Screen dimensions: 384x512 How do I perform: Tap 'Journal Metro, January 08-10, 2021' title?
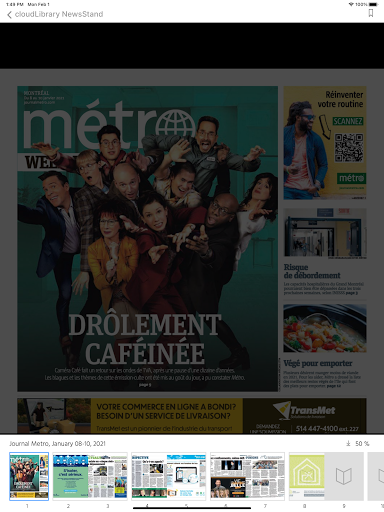point(57,444)
